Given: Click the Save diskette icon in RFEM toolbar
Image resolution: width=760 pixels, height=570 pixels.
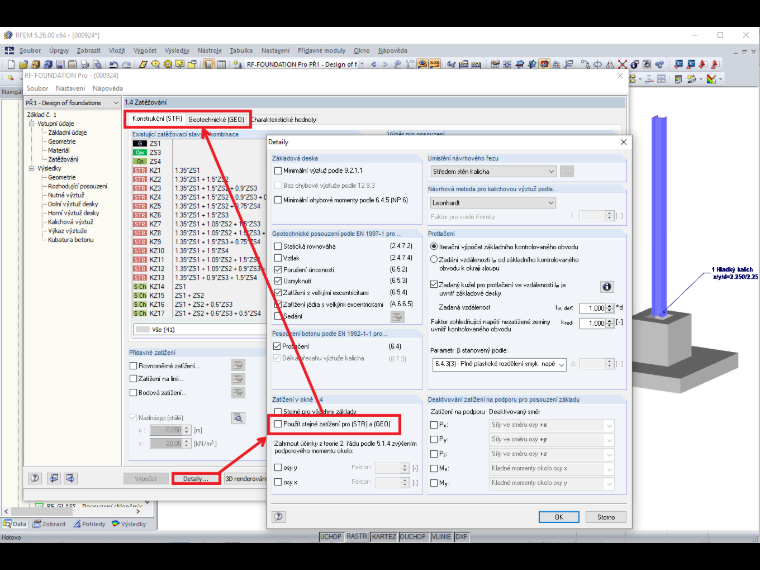Looking at the screenshot, I should click(60, 64).
